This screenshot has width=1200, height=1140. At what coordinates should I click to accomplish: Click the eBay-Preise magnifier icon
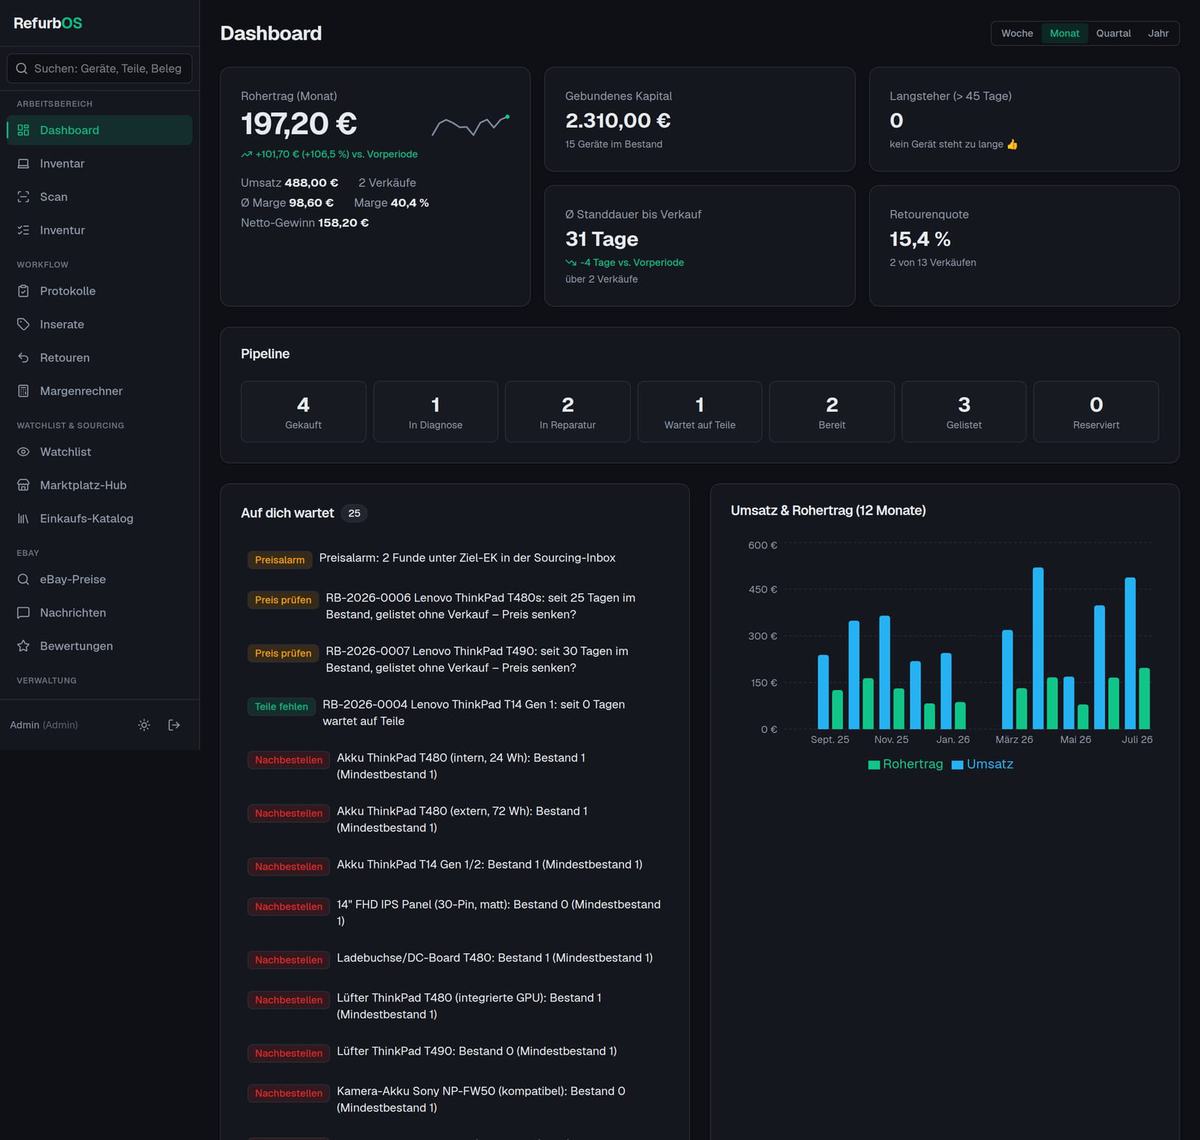(x=24, y=579)
